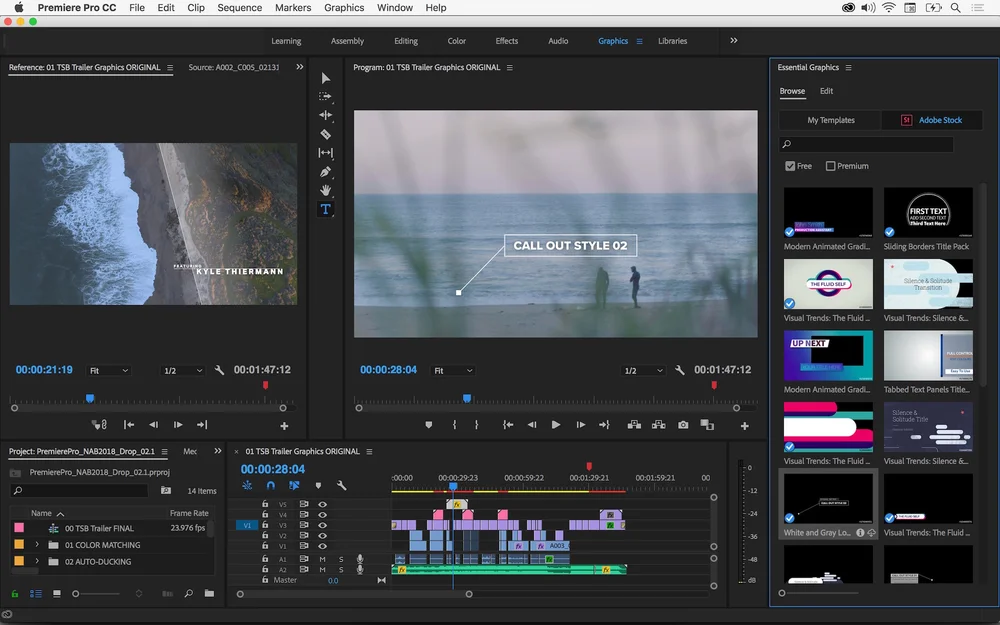Open Program monitor settings wrench

coord(680,370)
